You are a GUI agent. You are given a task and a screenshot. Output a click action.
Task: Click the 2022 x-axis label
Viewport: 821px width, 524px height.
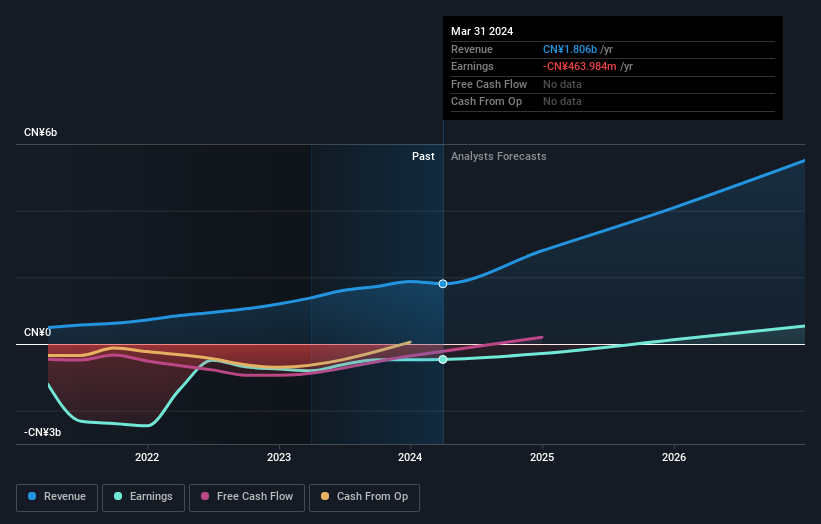pyautogui.click(x=147, y=458)
